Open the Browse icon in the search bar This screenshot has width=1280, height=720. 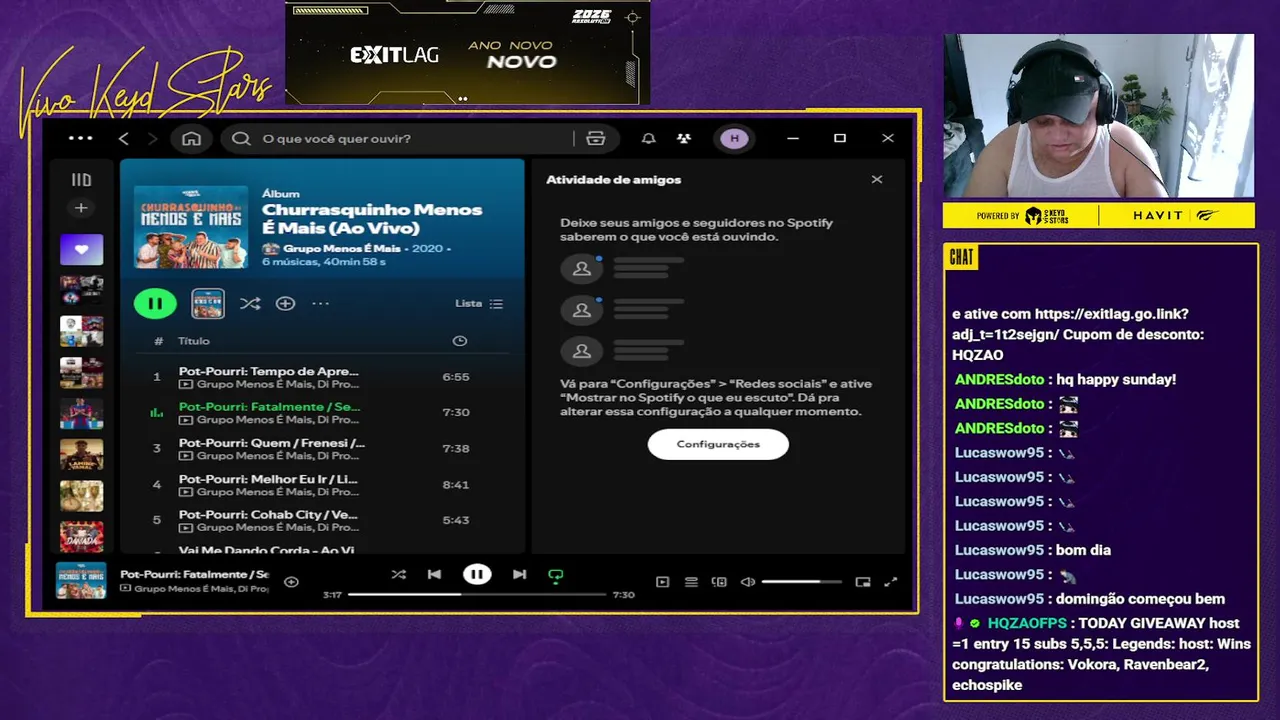click(596, 139)
